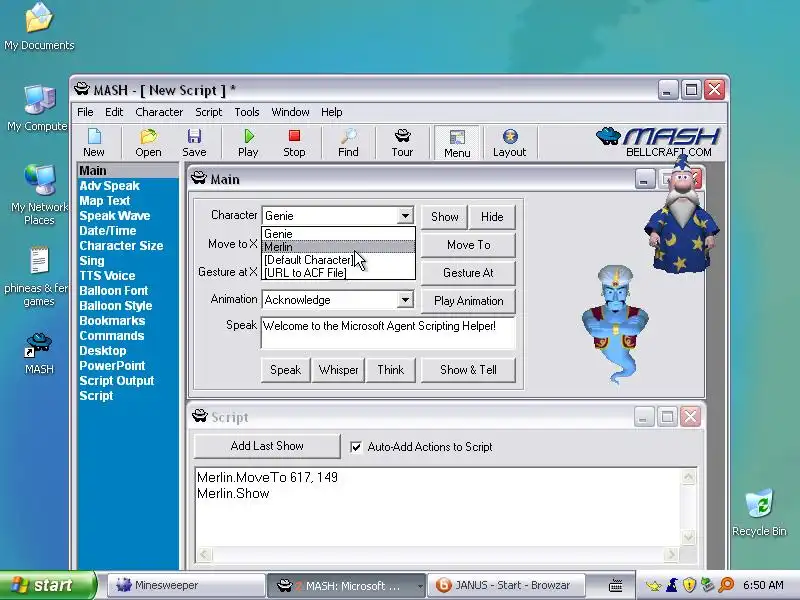
Task: Select Adv Speak in the sidebar
Action: coord(109,186)
